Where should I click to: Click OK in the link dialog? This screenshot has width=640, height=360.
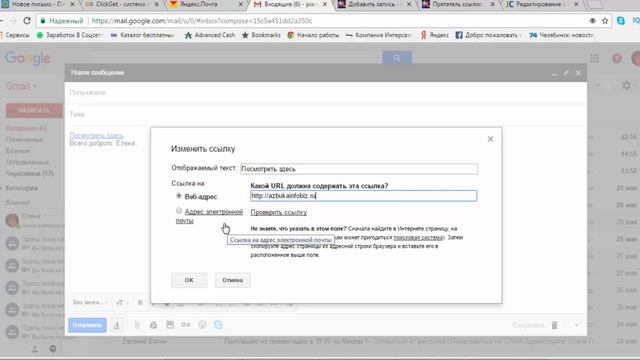pyautogui.click(x=189, y=280)
